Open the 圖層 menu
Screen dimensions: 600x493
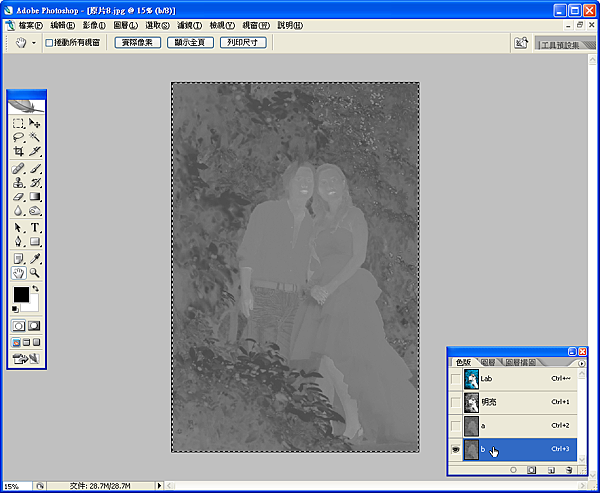126,26
